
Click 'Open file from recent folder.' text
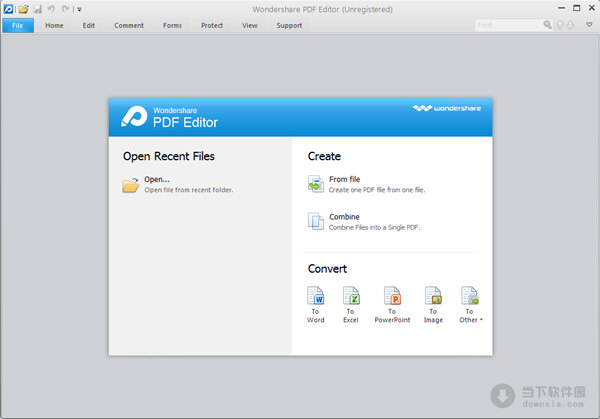pos(189,190)
